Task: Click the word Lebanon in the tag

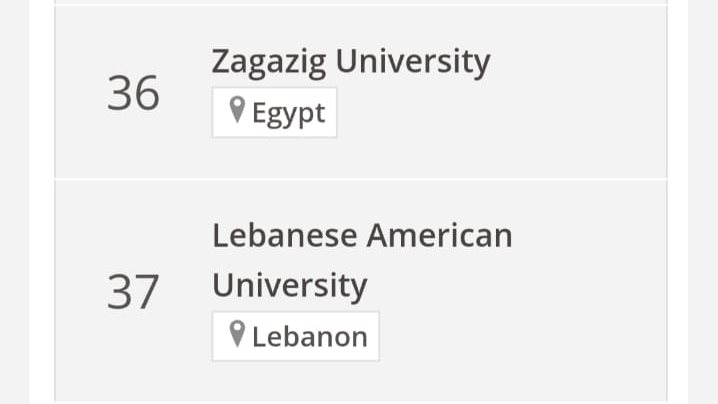Action: click(309, 337)
